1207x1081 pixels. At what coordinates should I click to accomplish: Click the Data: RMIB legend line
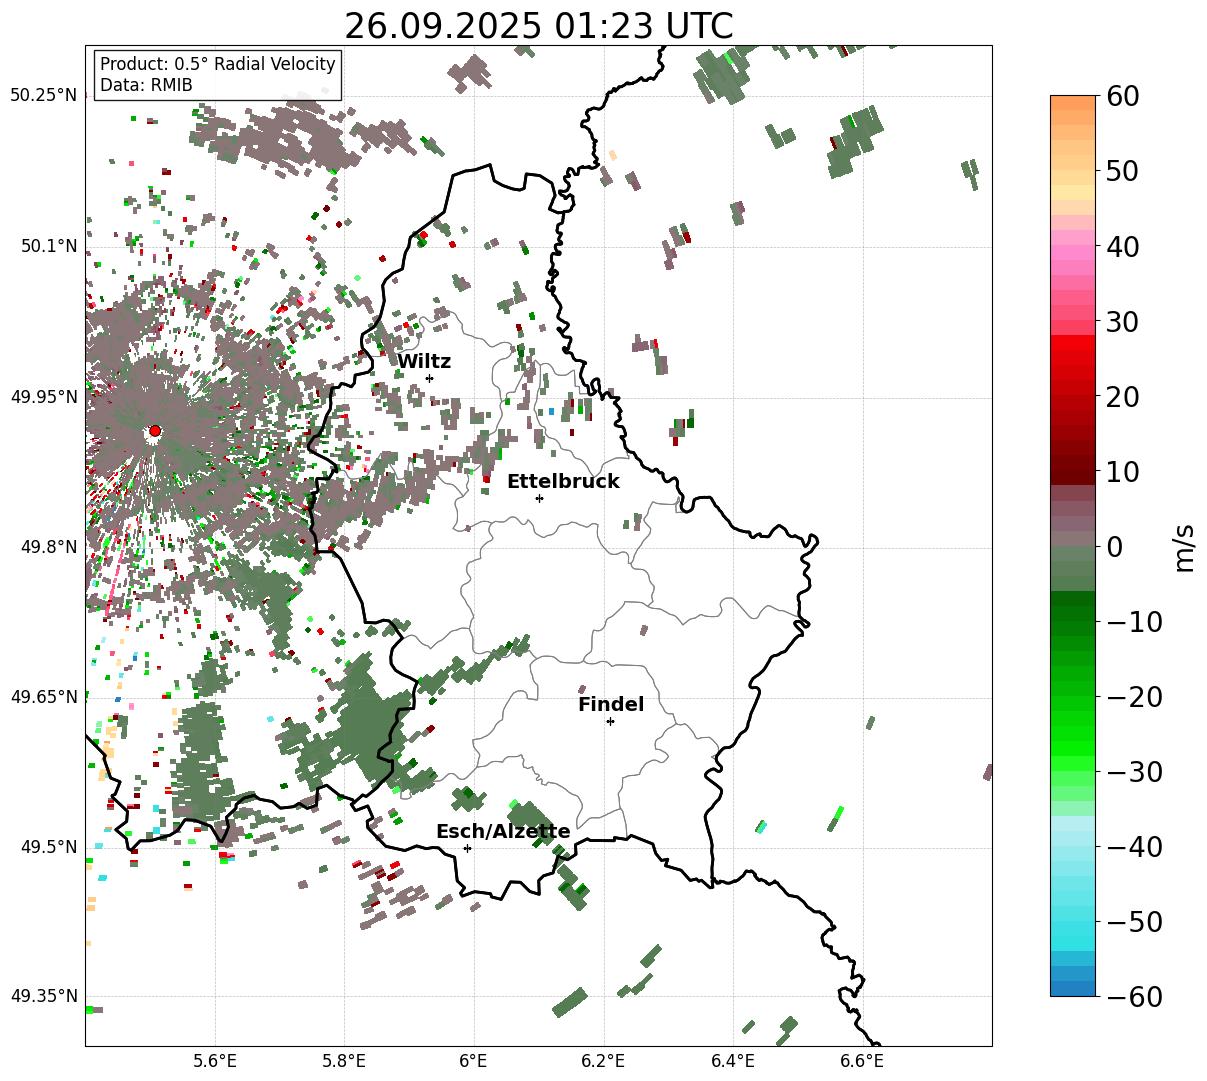coord(146,85)
